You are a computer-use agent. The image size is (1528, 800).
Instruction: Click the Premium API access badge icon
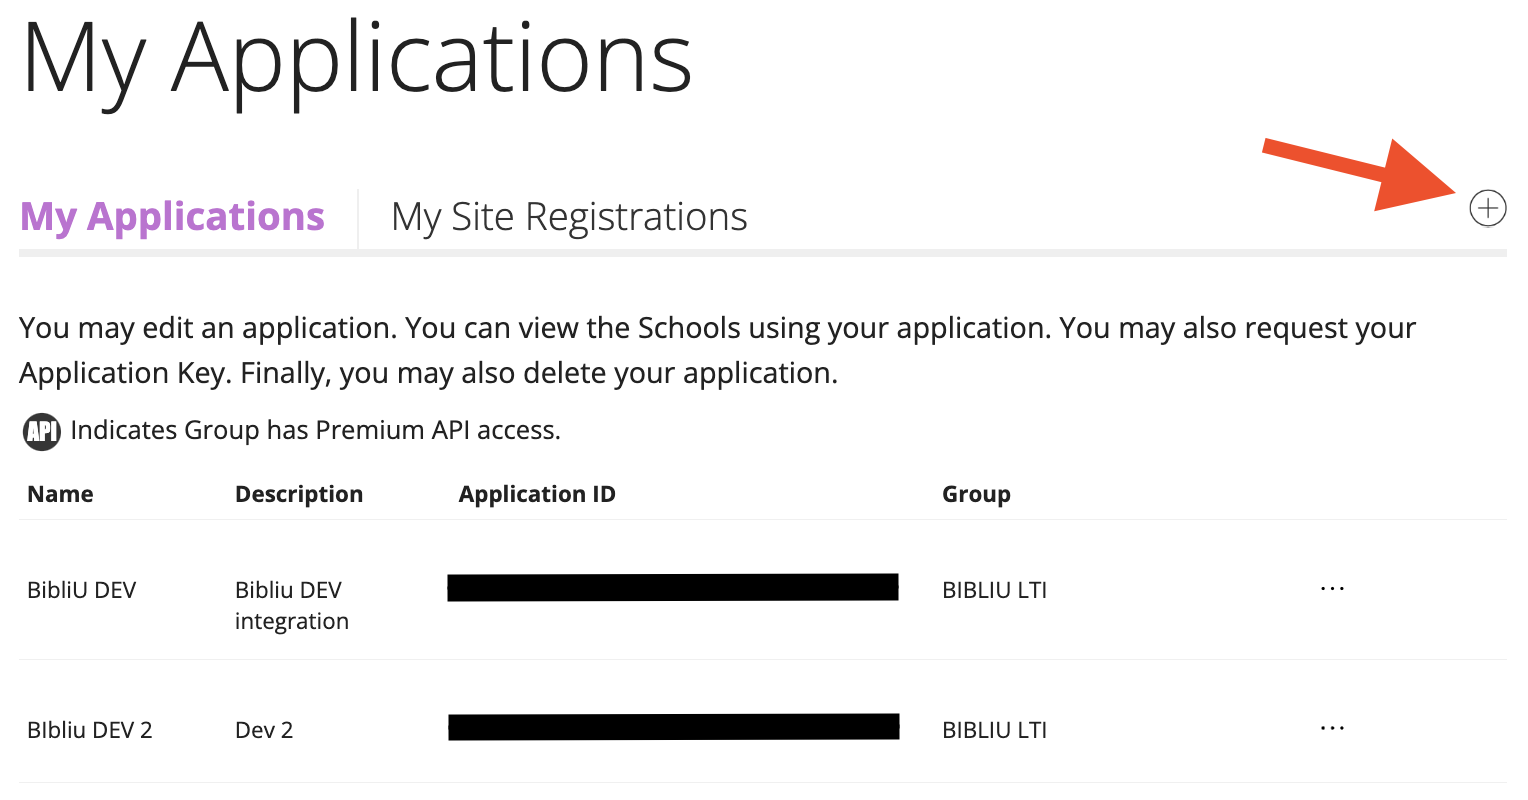pyautogui.click(x=42, y=431)
